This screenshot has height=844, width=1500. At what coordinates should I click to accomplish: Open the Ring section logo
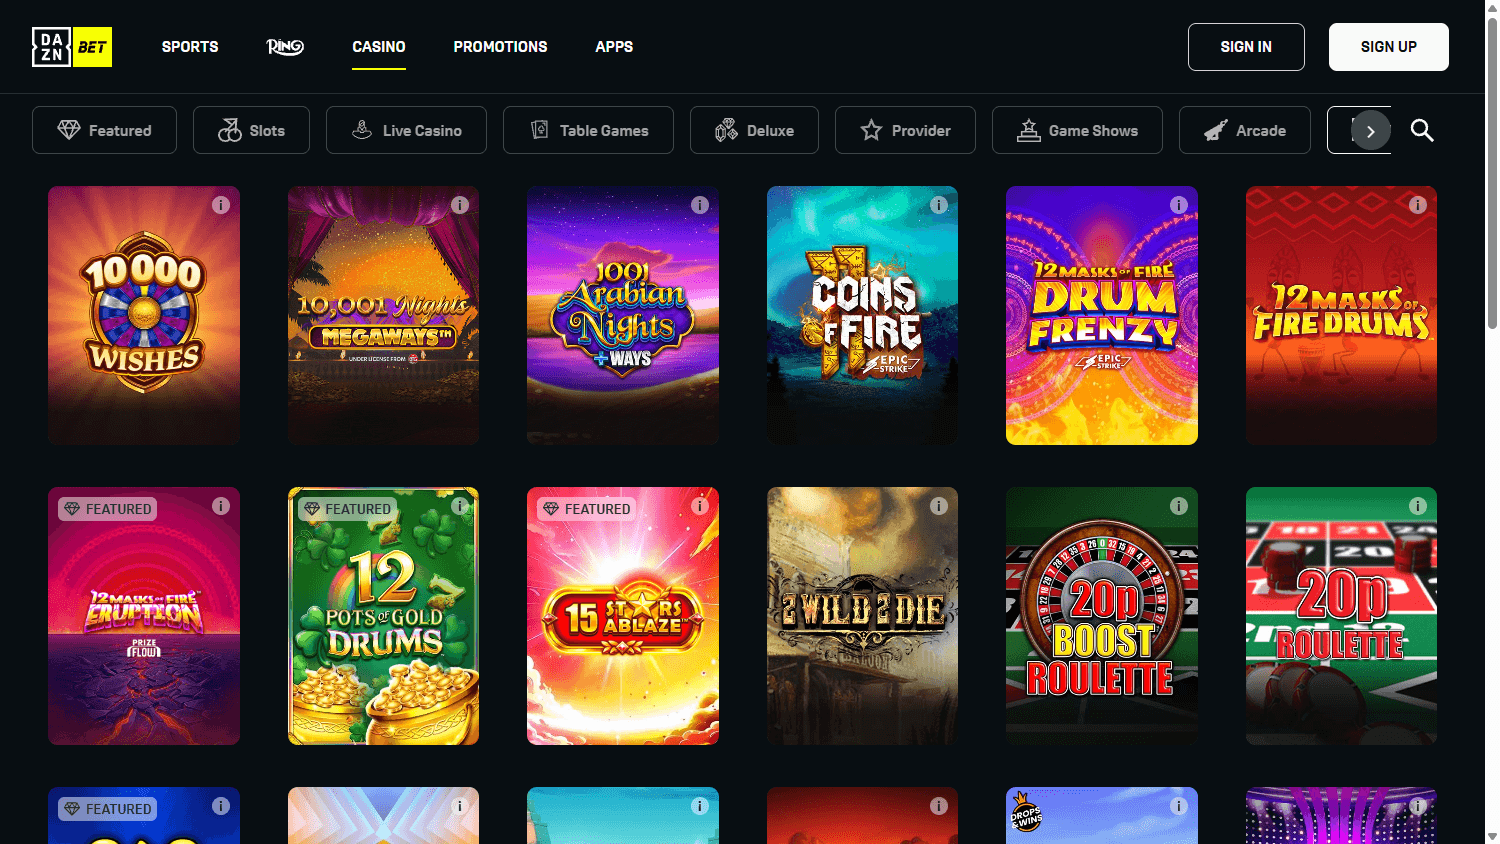(x=285, y=47)
